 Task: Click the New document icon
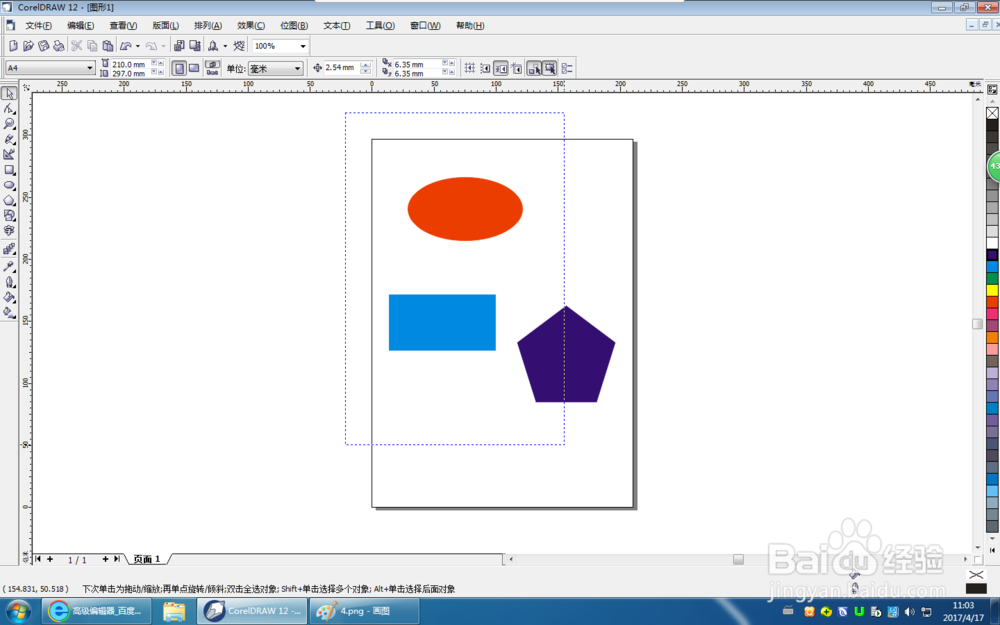tap(13, 46)
